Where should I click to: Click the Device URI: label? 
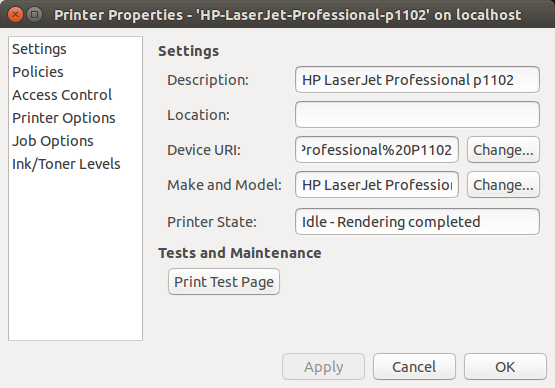(204, 150)
